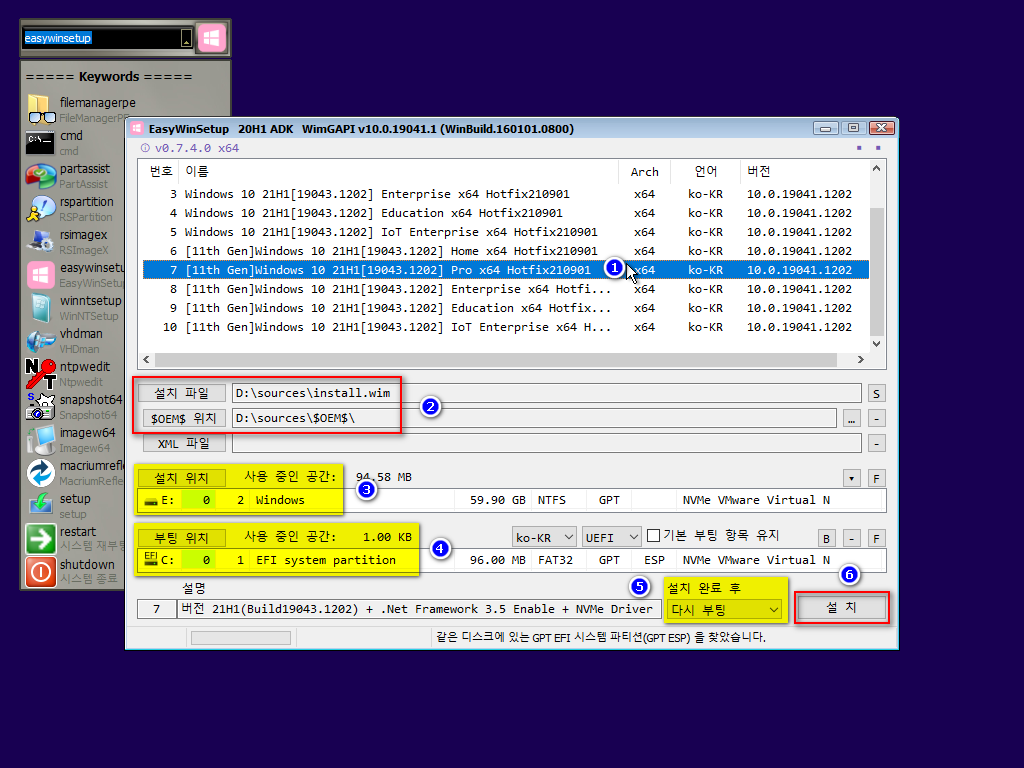
Task: Expand the easywinsetup keyword combo box arrow
Action: (186, 39)
